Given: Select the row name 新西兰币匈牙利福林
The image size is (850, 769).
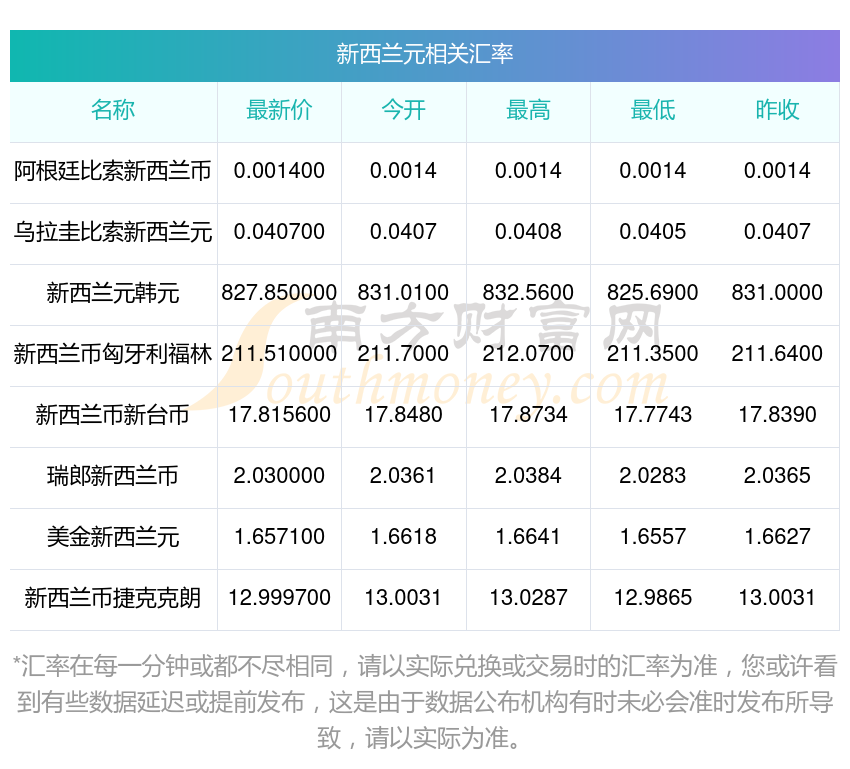Looking at the screenshot, I should pyautogui.click(x=113, y=354).
